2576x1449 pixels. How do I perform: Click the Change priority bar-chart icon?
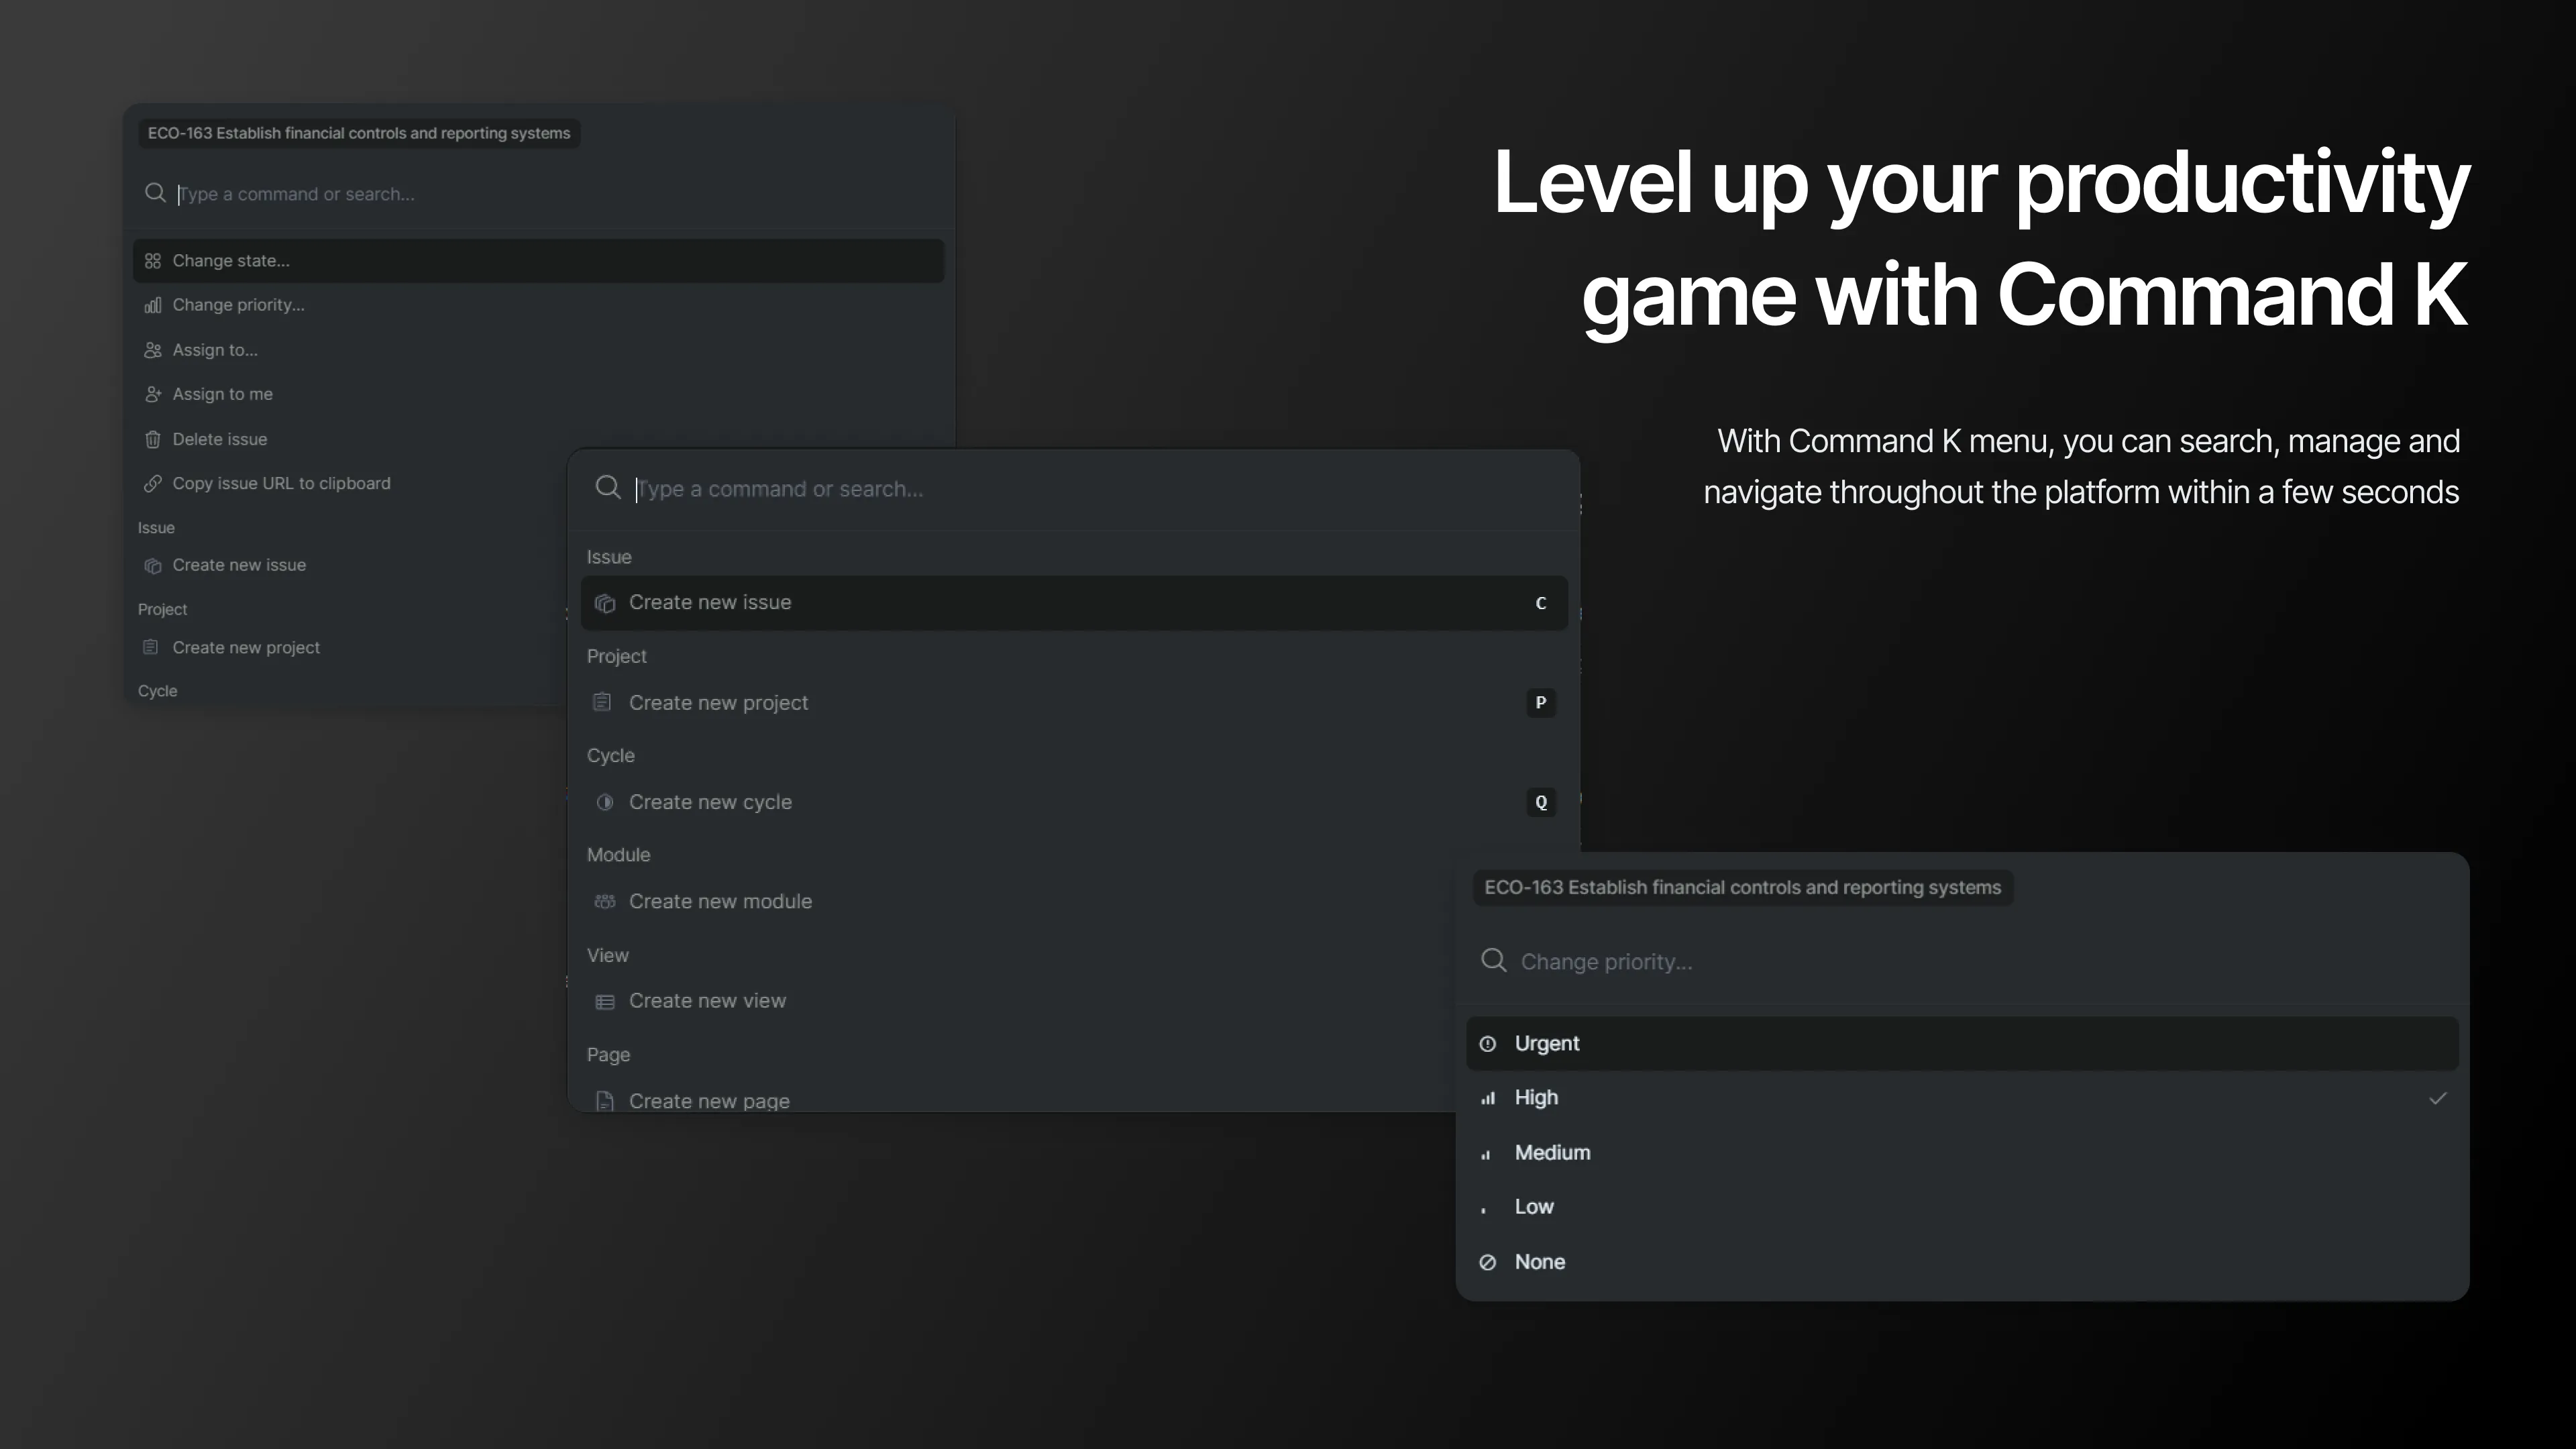tap(153, 305)
